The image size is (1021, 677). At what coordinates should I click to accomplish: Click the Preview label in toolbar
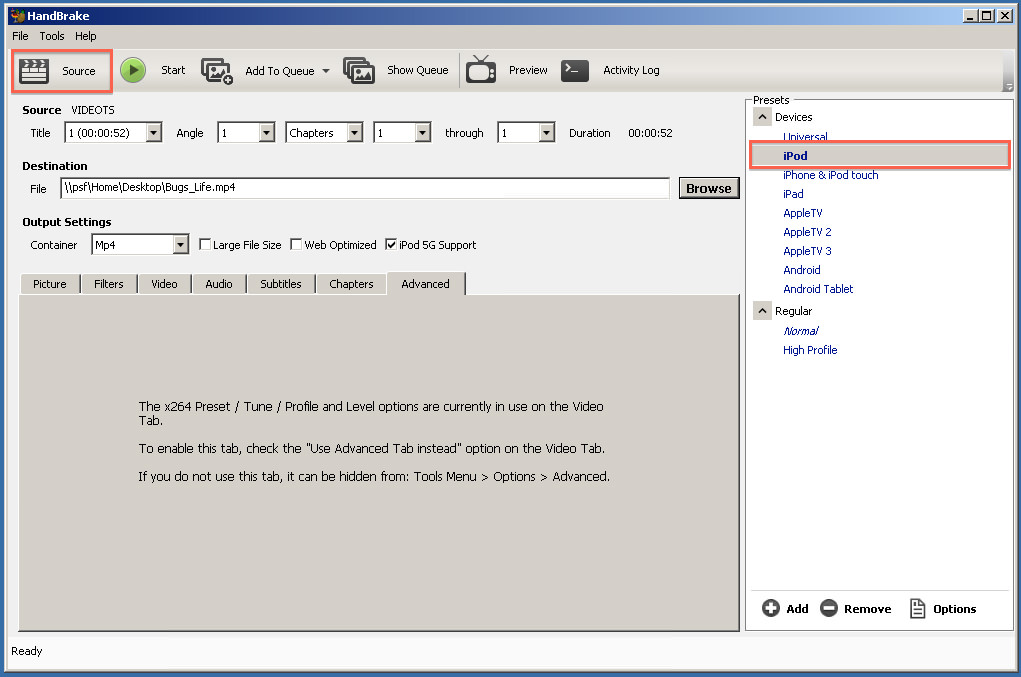[x=528, y=70]
